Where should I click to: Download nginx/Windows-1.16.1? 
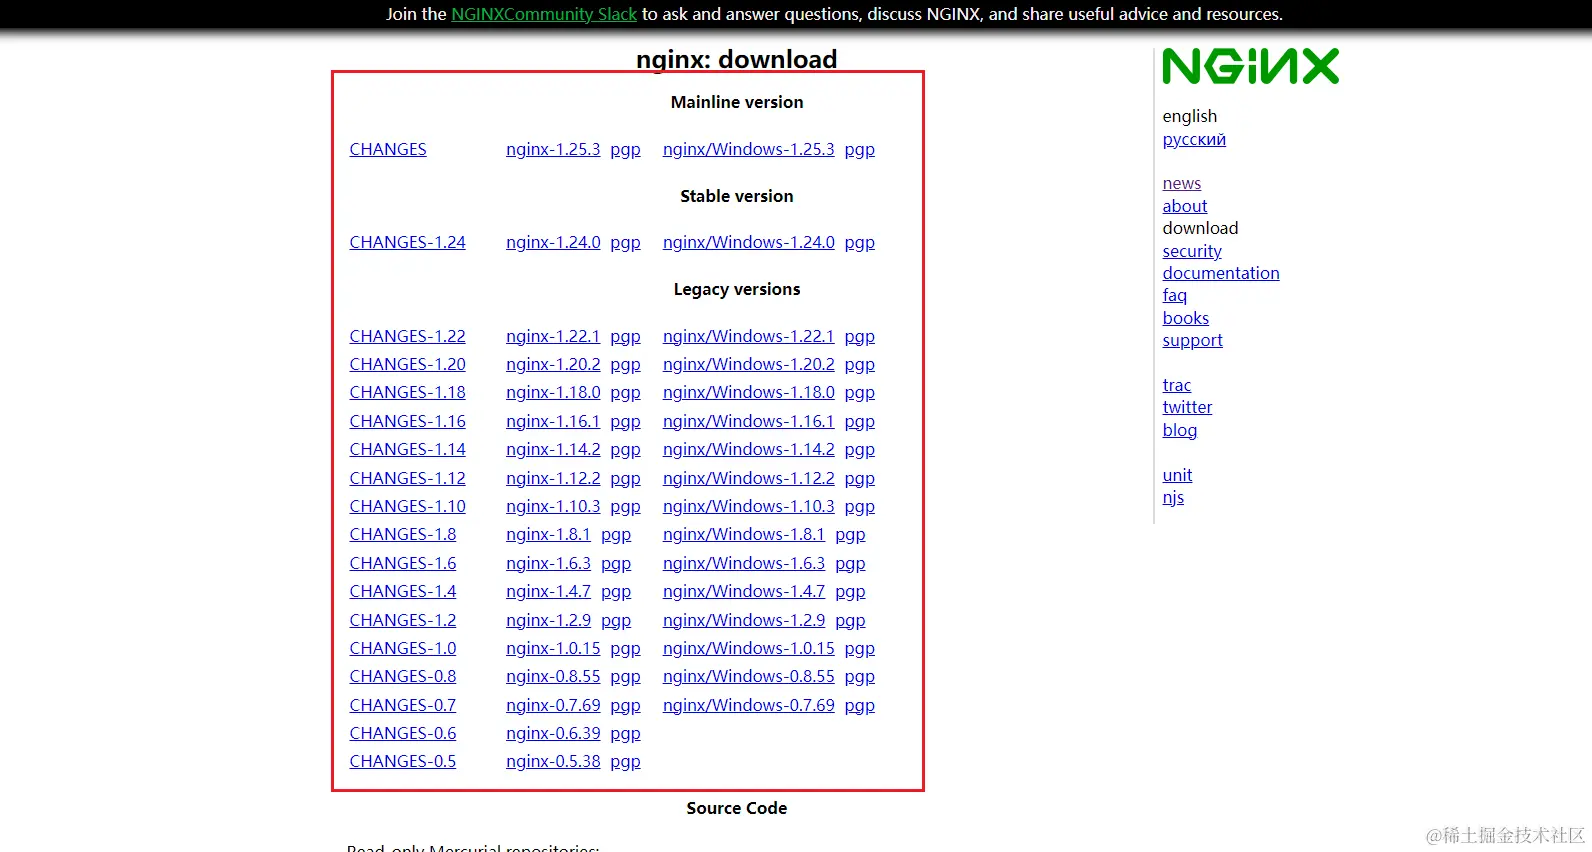tap(748, 421)
